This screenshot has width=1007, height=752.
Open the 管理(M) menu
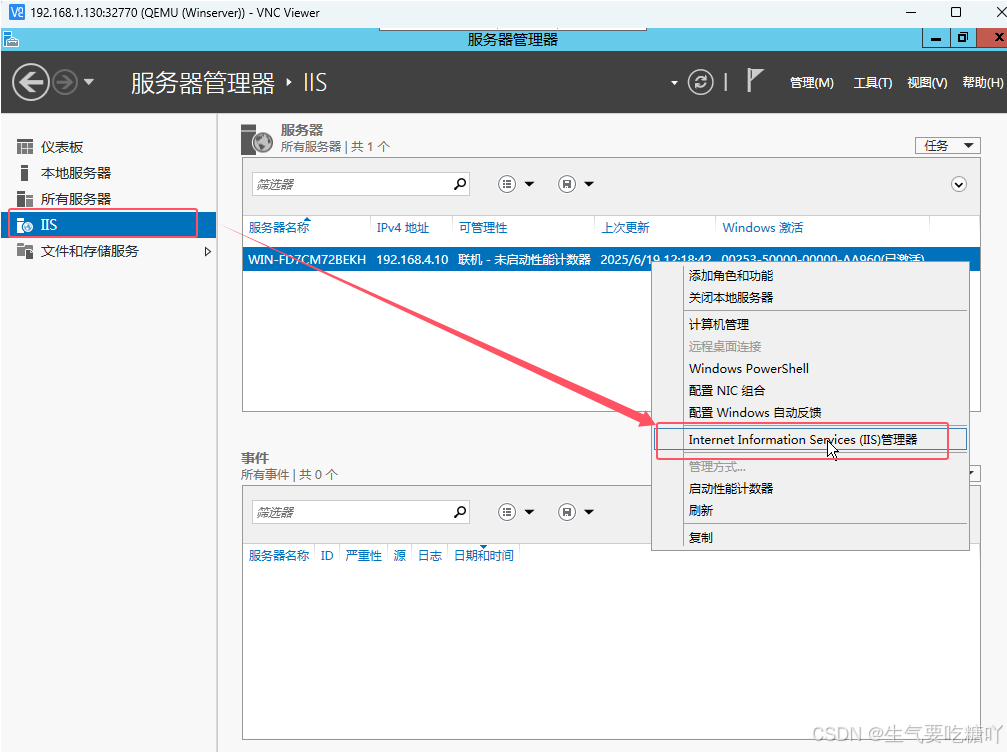811,83
